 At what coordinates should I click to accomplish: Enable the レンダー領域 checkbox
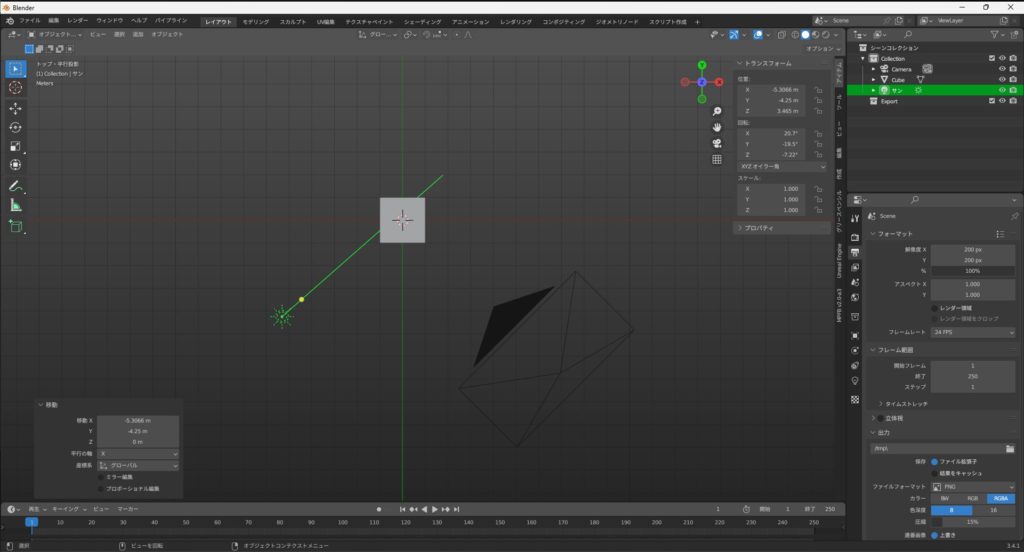[935, 308]
